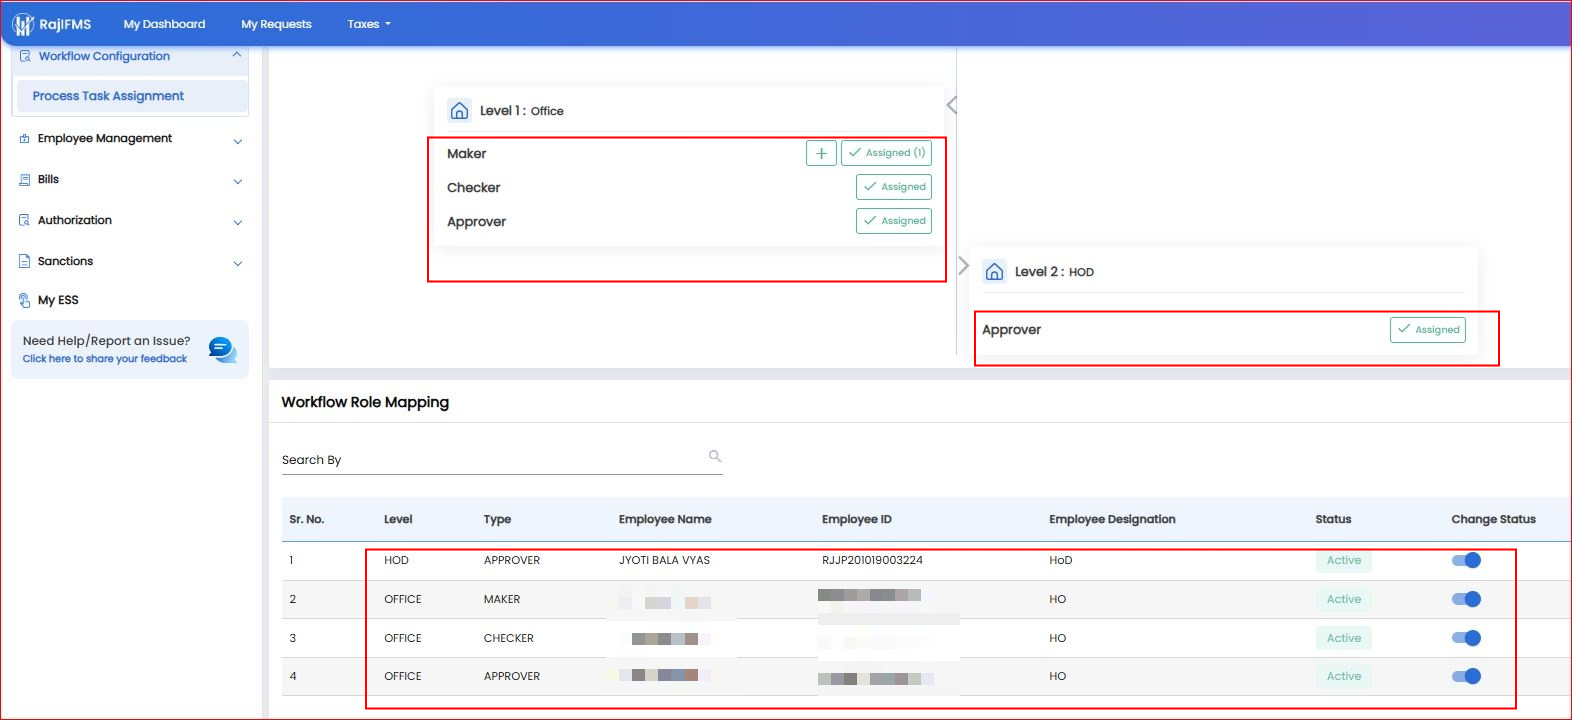Click Assigned button for Checker
The image size is (1572, 720).
tap(894, 187)
